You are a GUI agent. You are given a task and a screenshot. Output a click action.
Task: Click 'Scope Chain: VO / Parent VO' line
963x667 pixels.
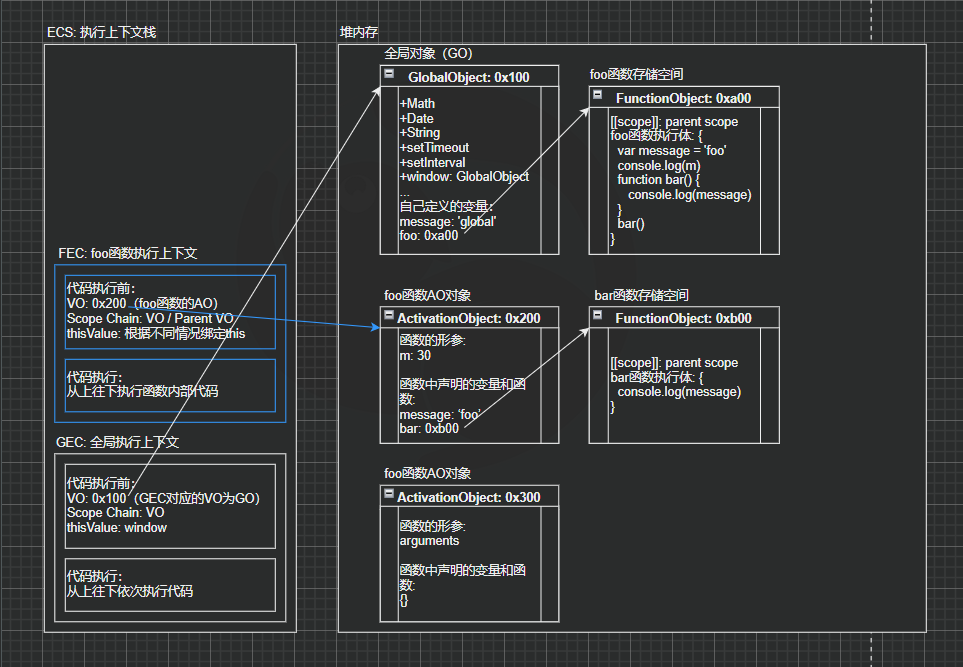coord(150,318)
